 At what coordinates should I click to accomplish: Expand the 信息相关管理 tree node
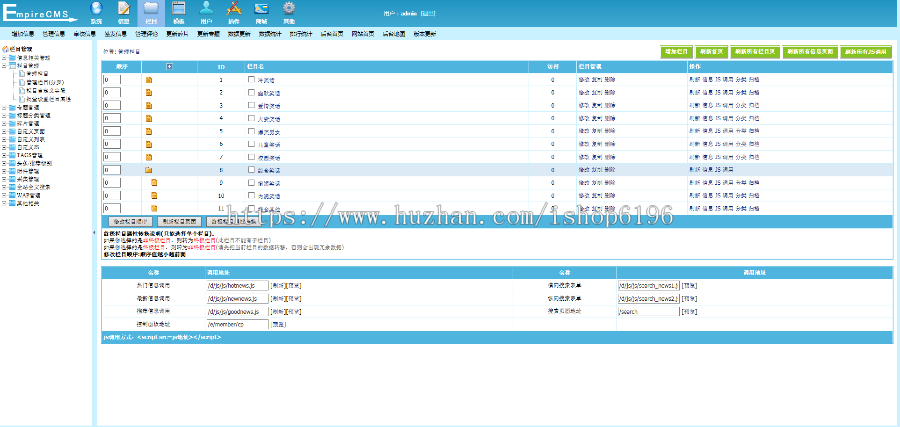click(x=4, y=58)
